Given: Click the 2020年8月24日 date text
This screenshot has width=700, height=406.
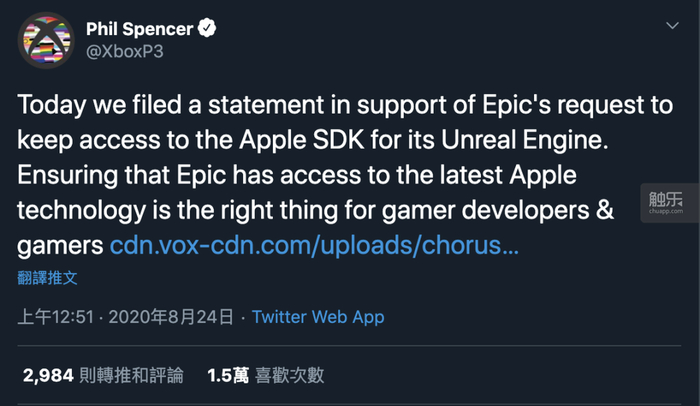Looking at the screenshot, I should tap(171, 317).
